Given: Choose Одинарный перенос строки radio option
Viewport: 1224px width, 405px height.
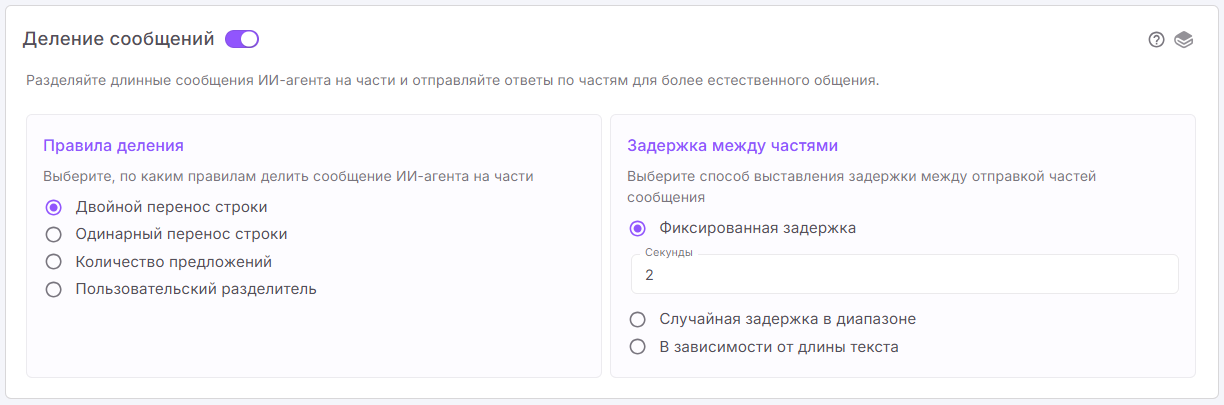Looking at the screenshot, I should tap(54, 234).
